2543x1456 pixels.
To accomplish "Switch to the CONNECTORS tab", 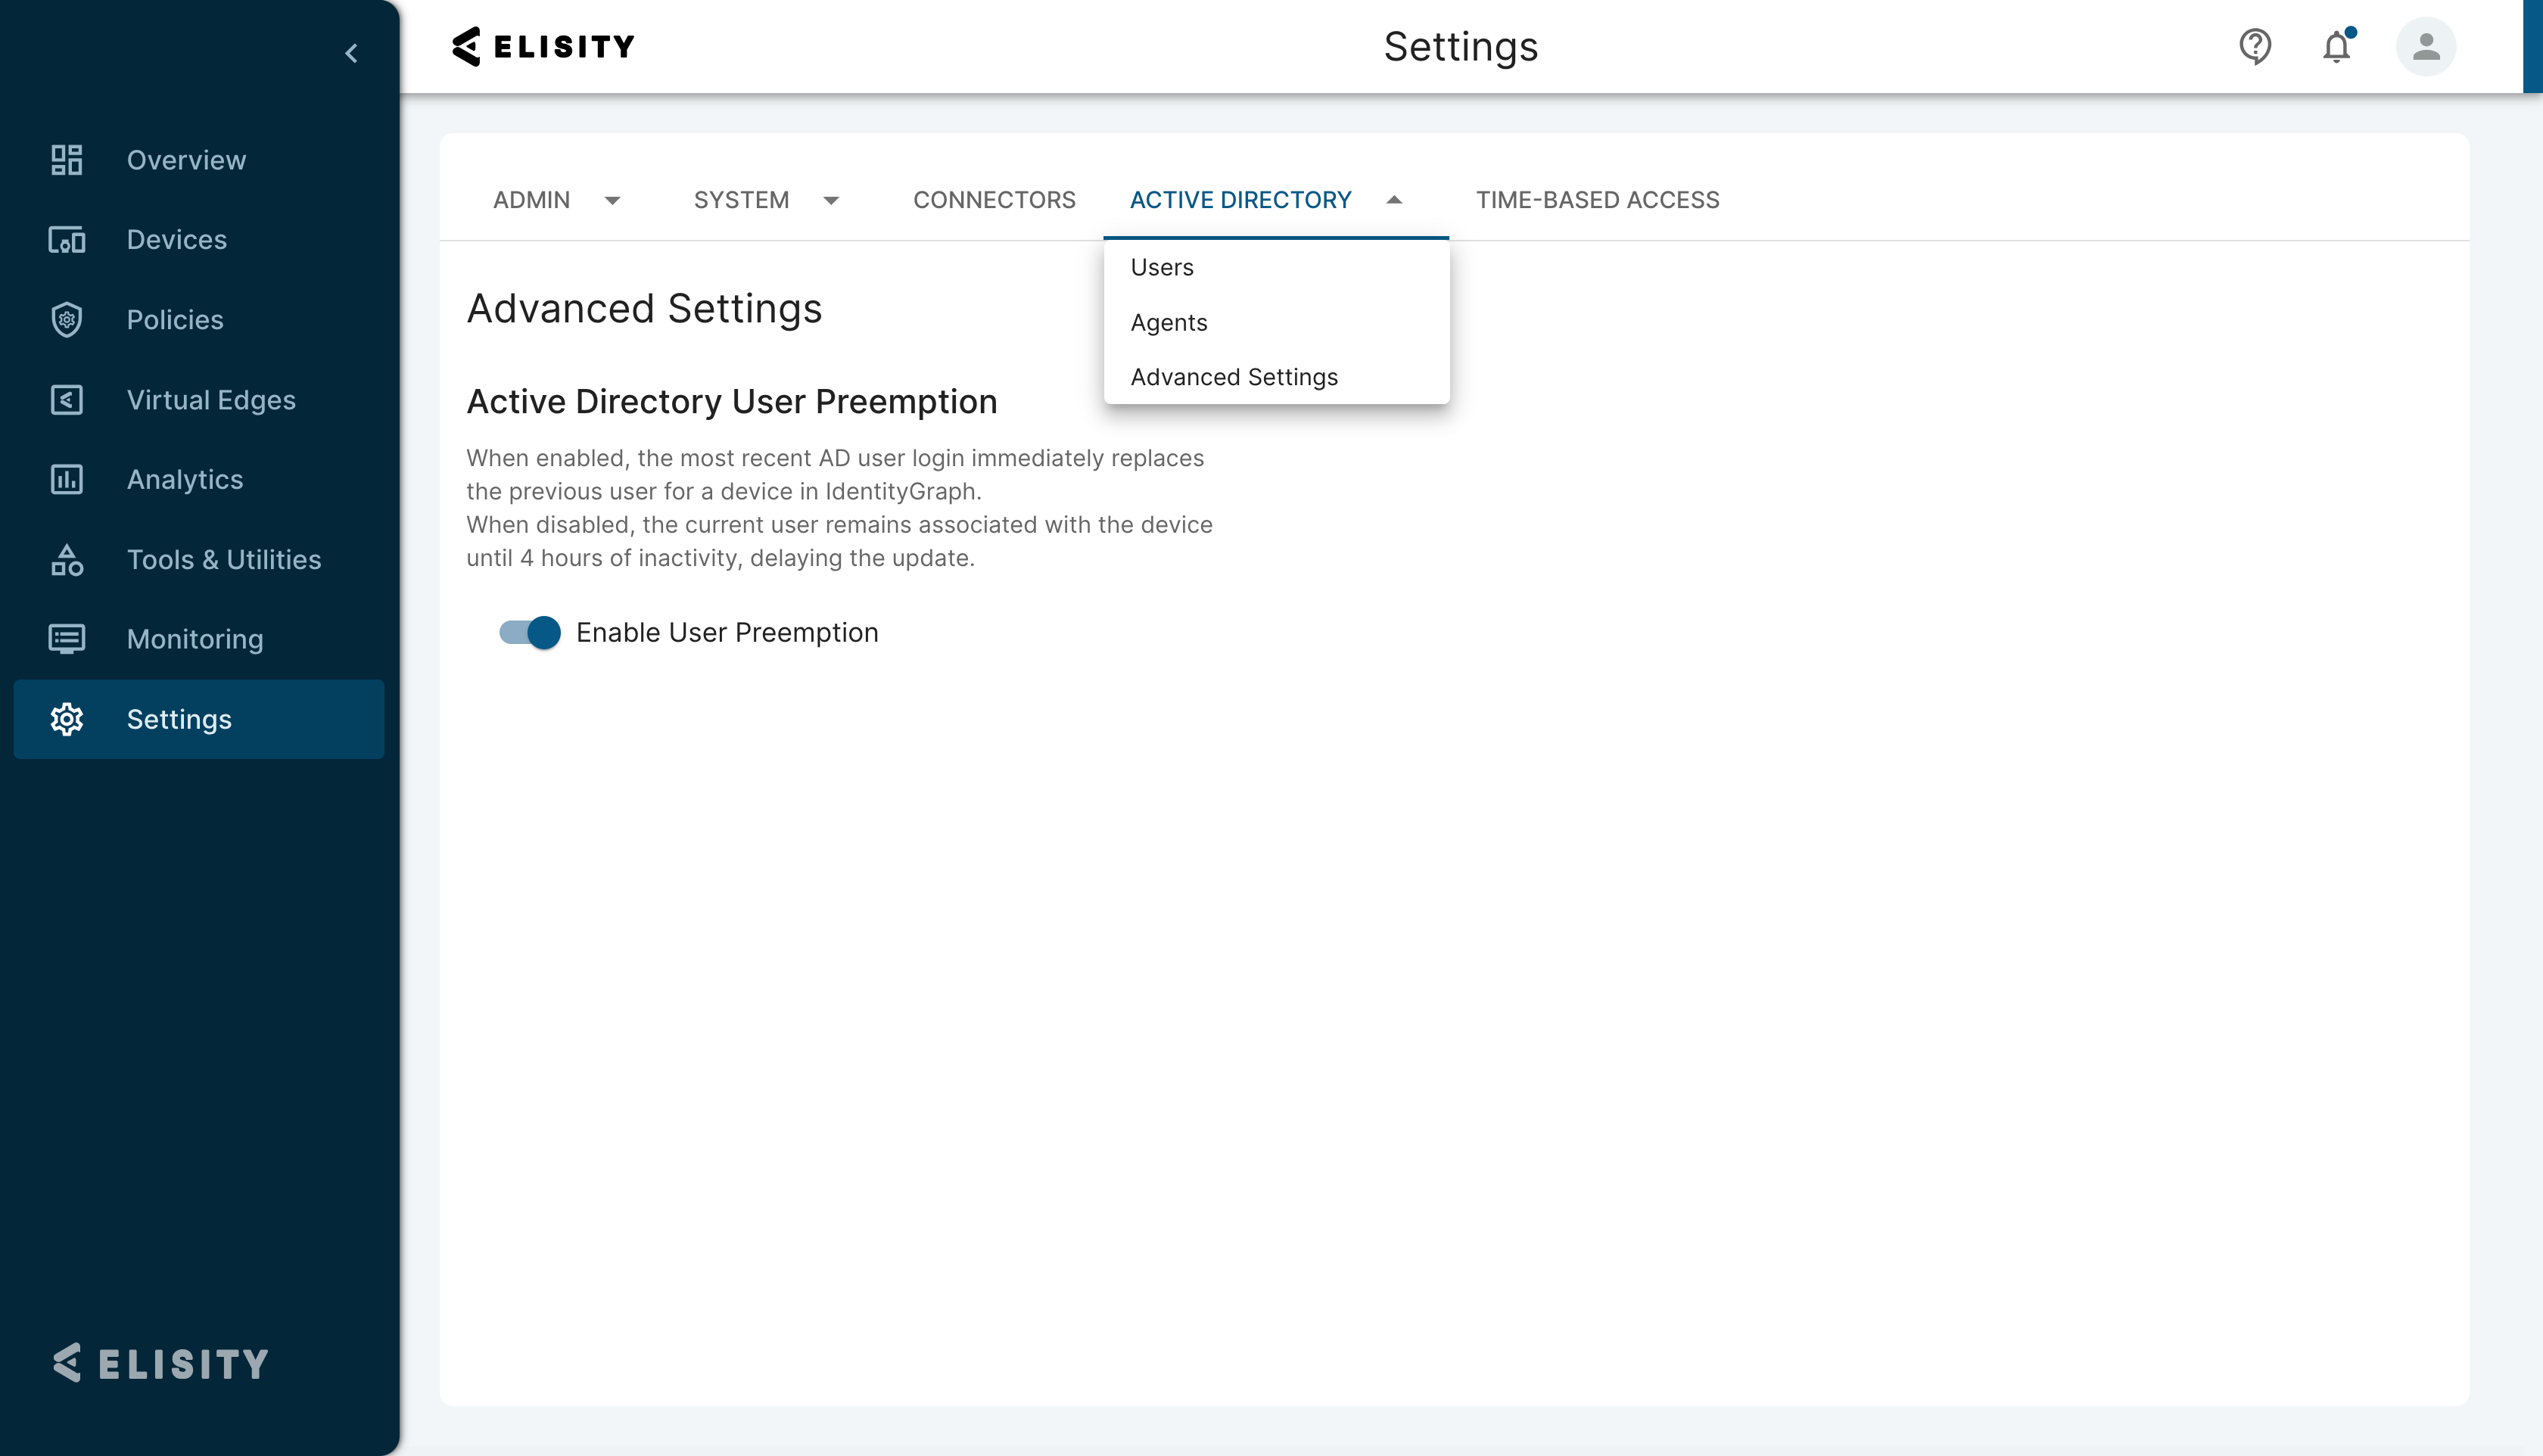I will pos(994,199).
